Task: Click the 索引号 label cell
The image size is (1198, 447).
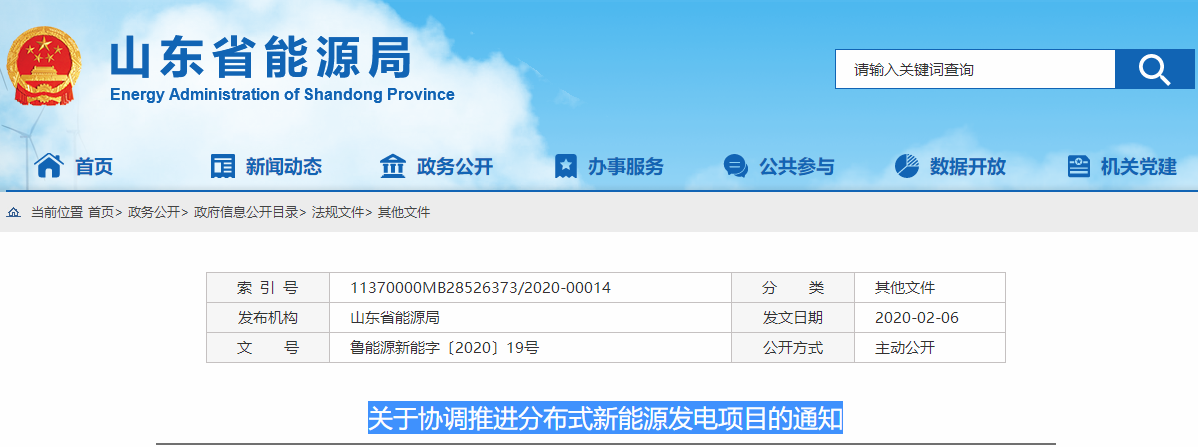Action: (267, 288)
